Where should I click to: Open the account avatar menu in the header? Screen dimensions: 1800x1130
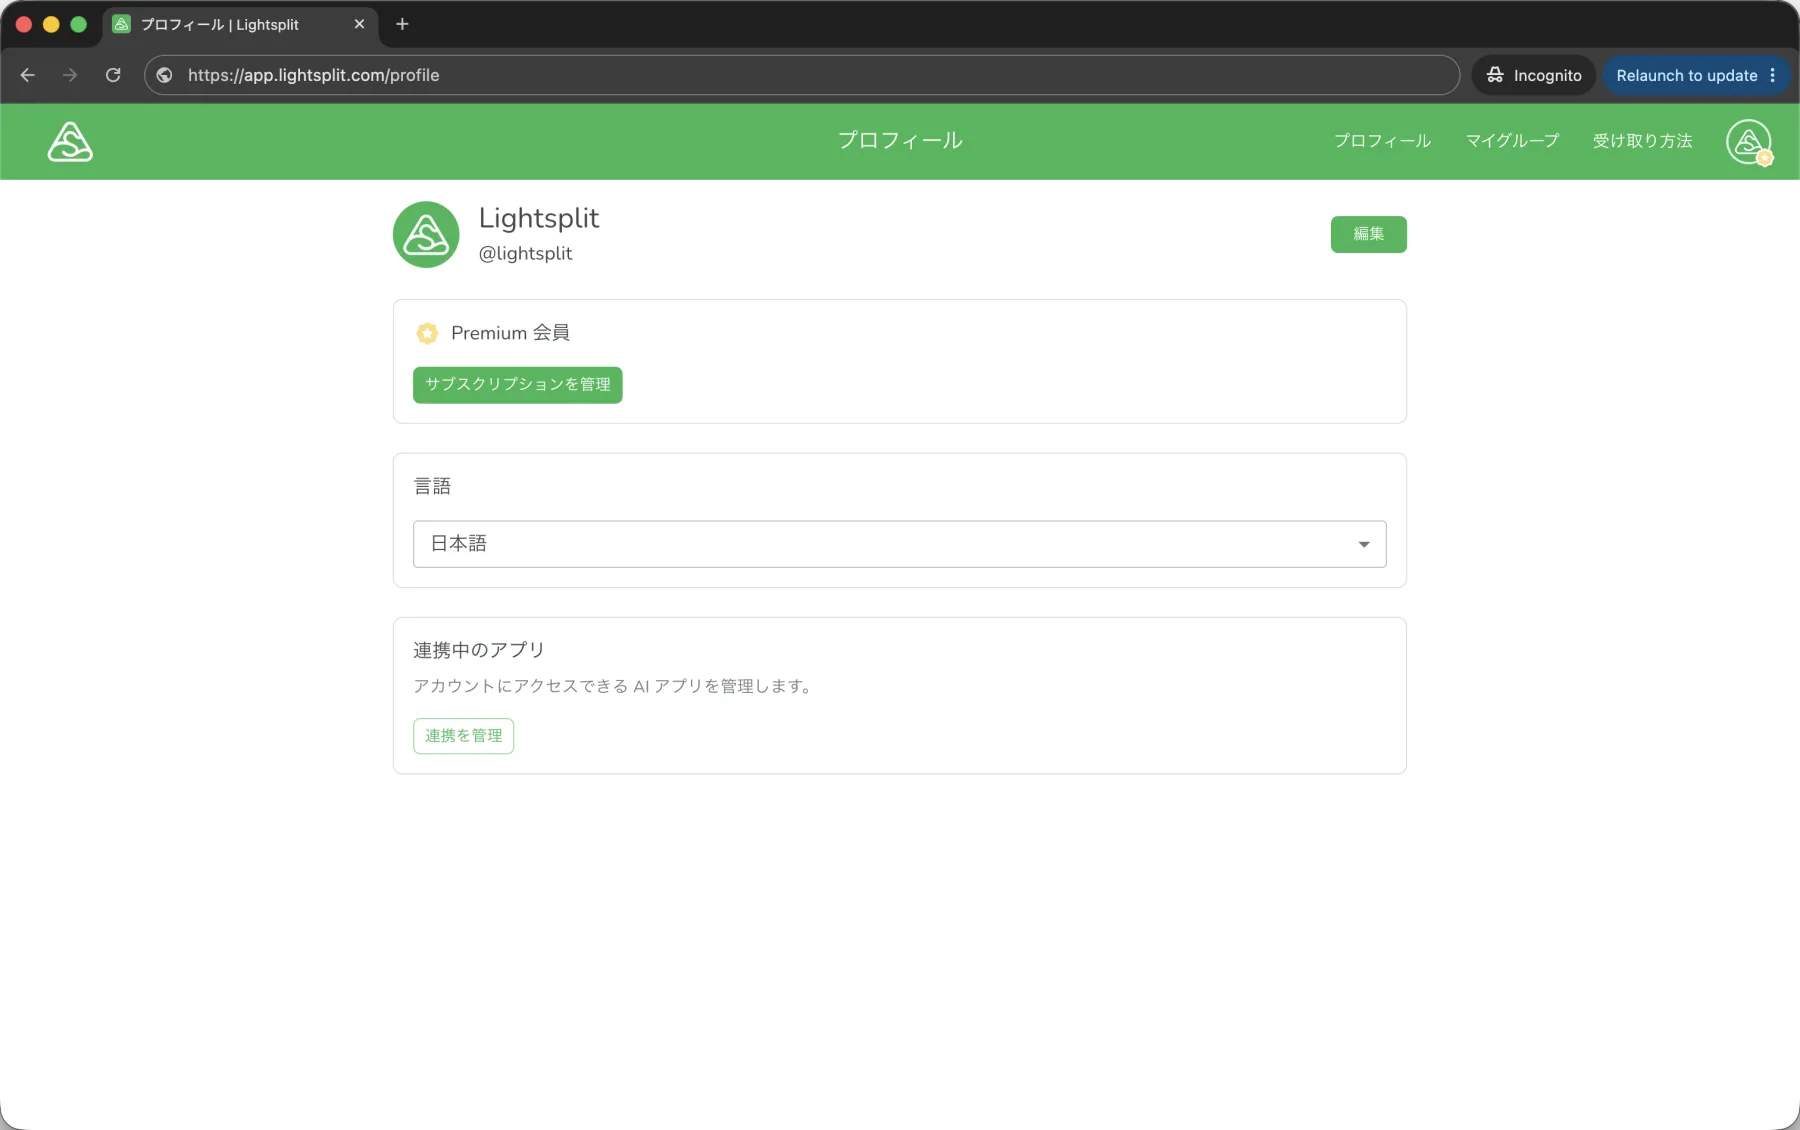[x=1749, y=142]
